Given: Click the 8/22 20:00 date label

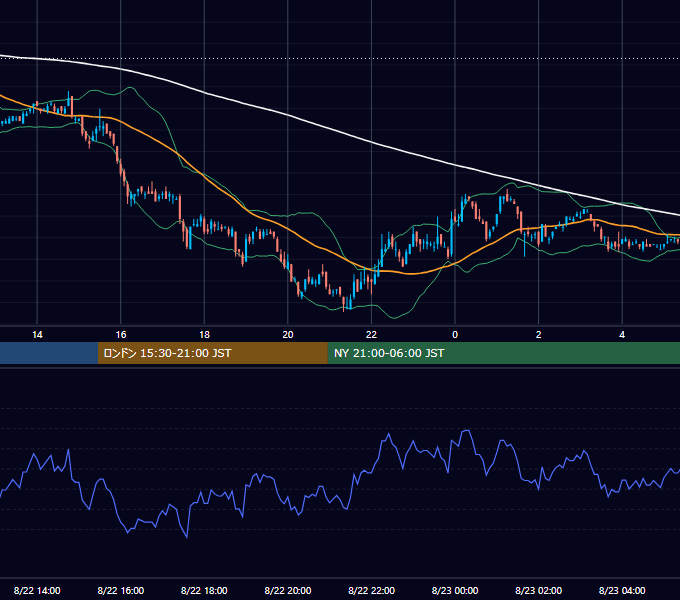Looking at the screenshot, I should [288, 590].
